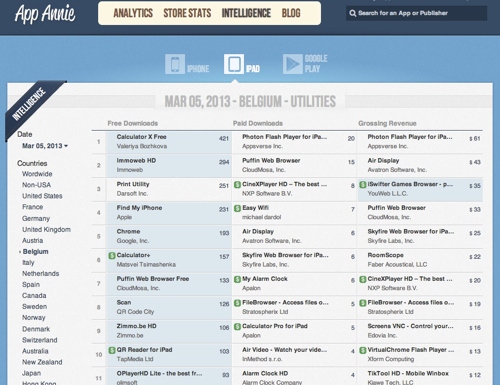Select the iPad platform icon

(x=234, y=64)
